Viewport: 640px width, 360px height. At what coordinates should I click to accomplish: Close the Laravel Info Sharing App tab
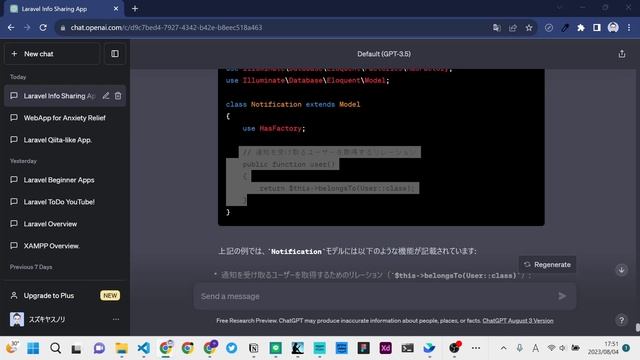(x=116, y=9)
